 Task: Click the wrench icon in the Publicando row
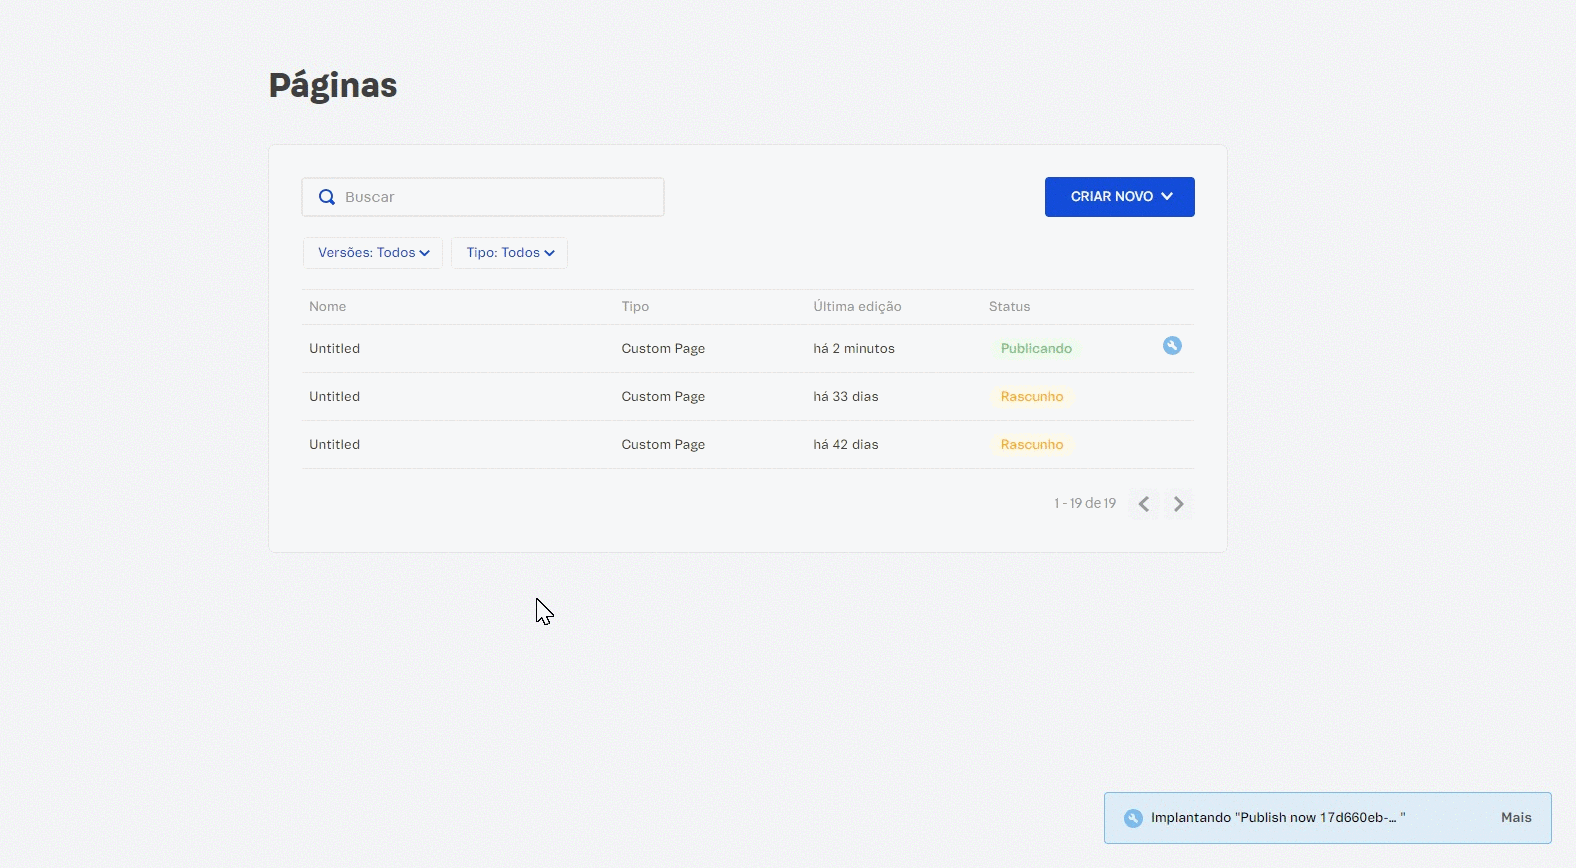pyautogui.click(x=1172, y=346)
